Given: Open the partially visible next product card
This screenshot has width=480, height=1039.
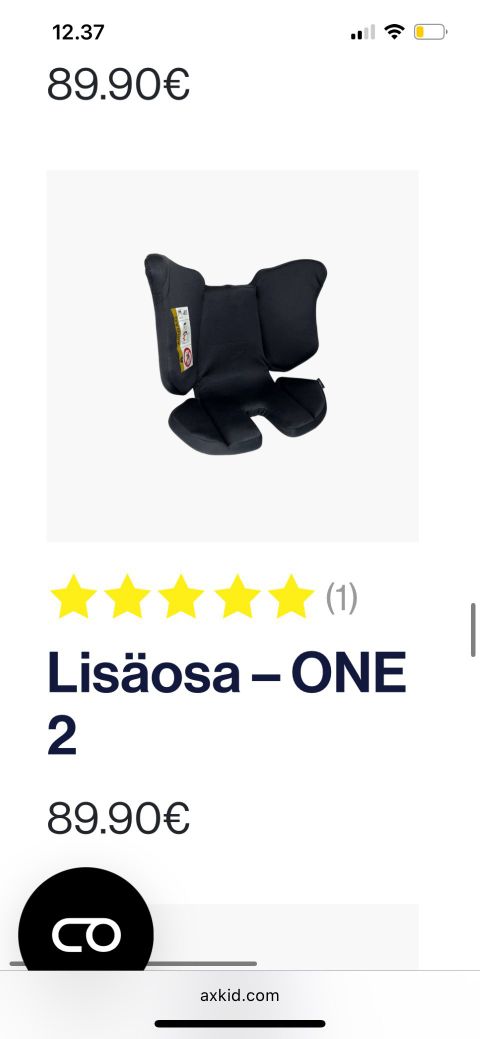Looking at the screenshot, I should (285, 936).
